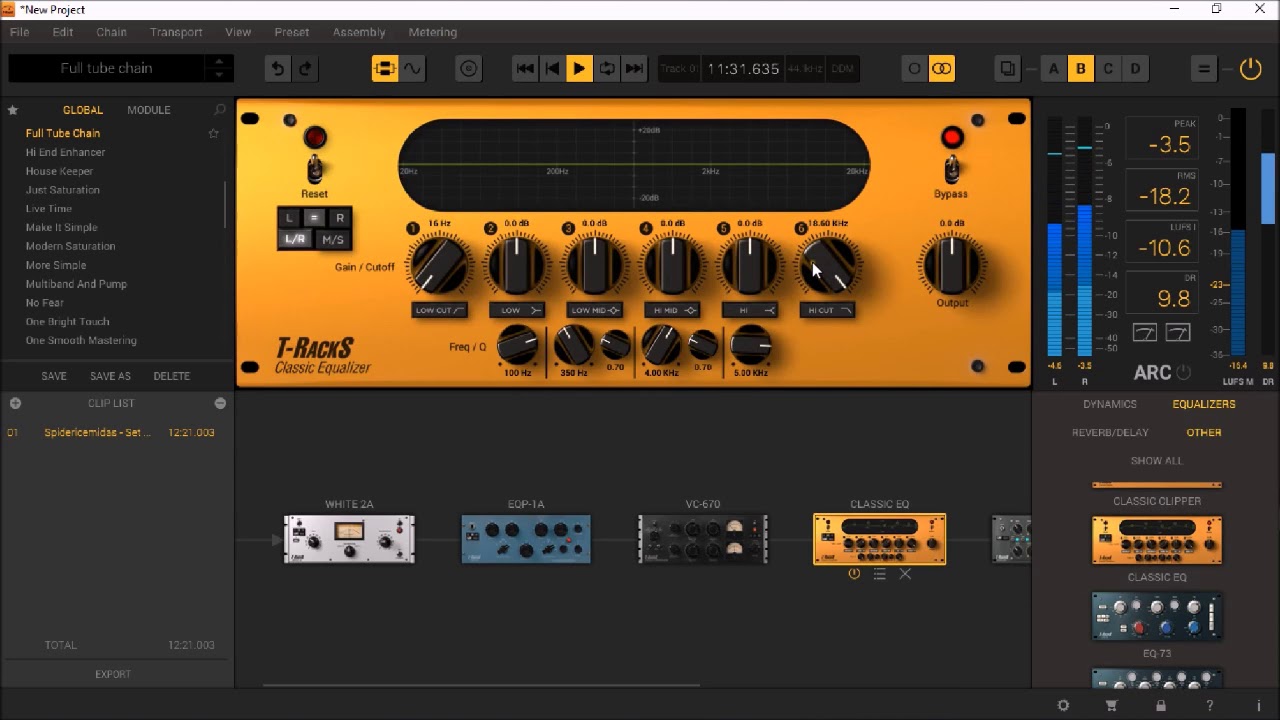Viewport: 1280px width, 720px height.
Task: Select M/S processing mode
Action: [333, 240]
